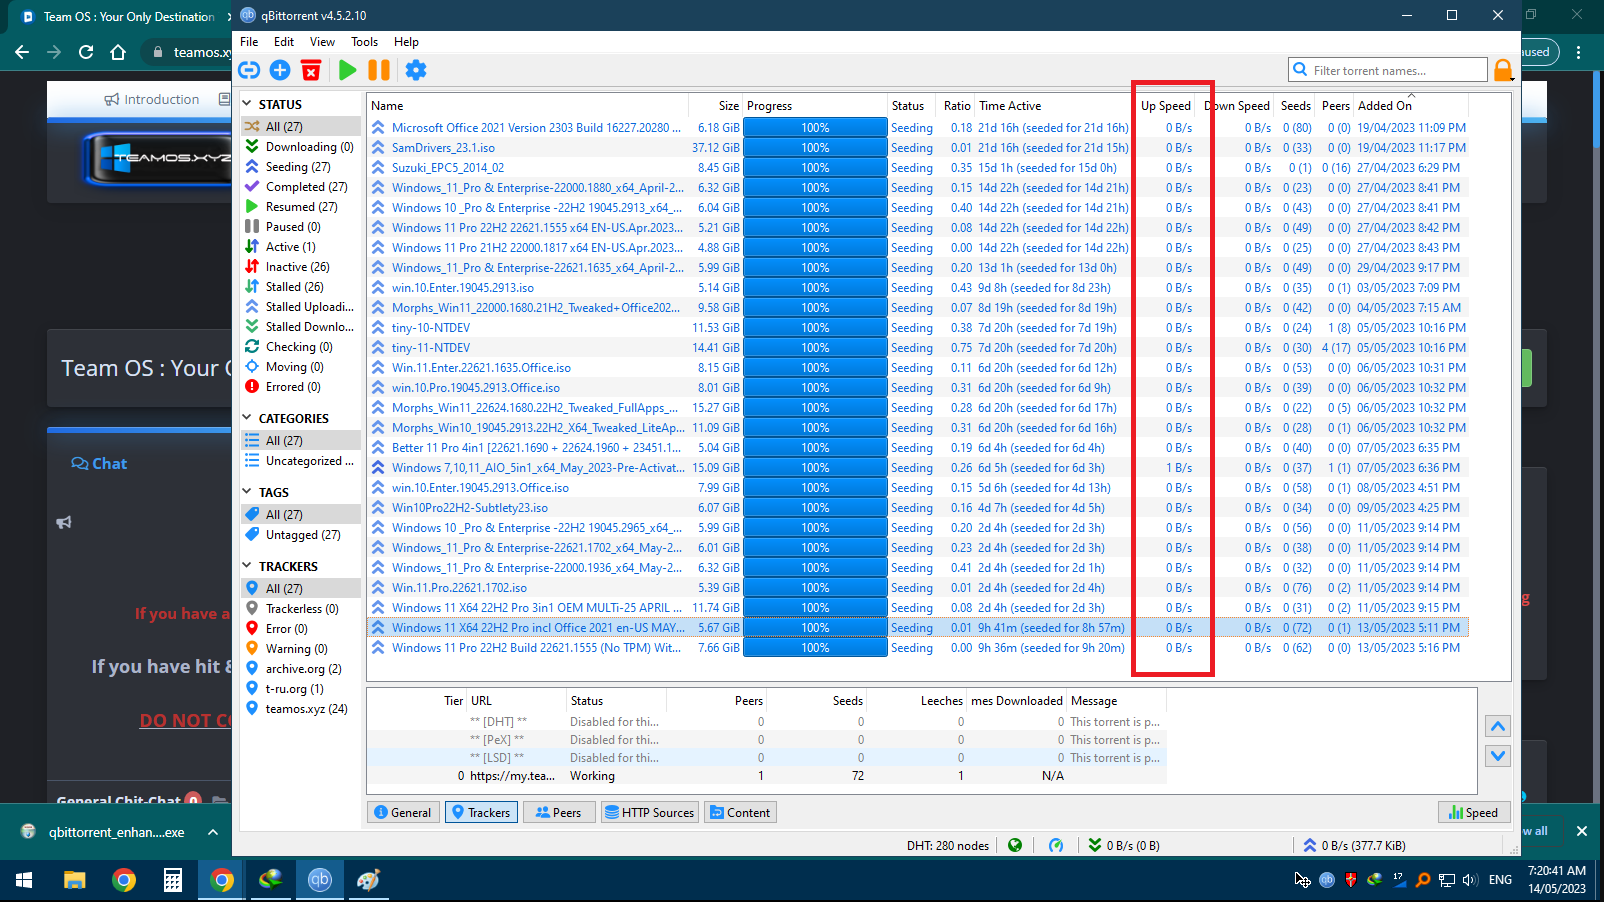This screenshot has width=1604, height=902.
Task: Open the Help menu
Action: [x=406, y=42]
